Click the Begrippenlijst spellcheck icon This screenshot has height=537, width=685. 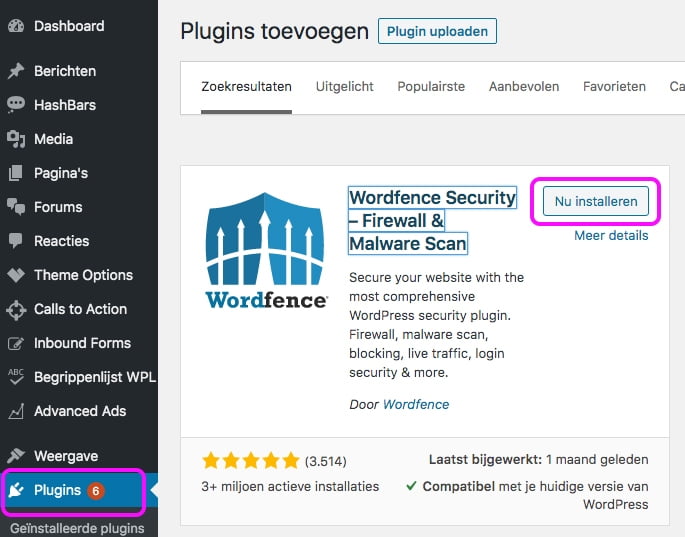coord(16,377)
